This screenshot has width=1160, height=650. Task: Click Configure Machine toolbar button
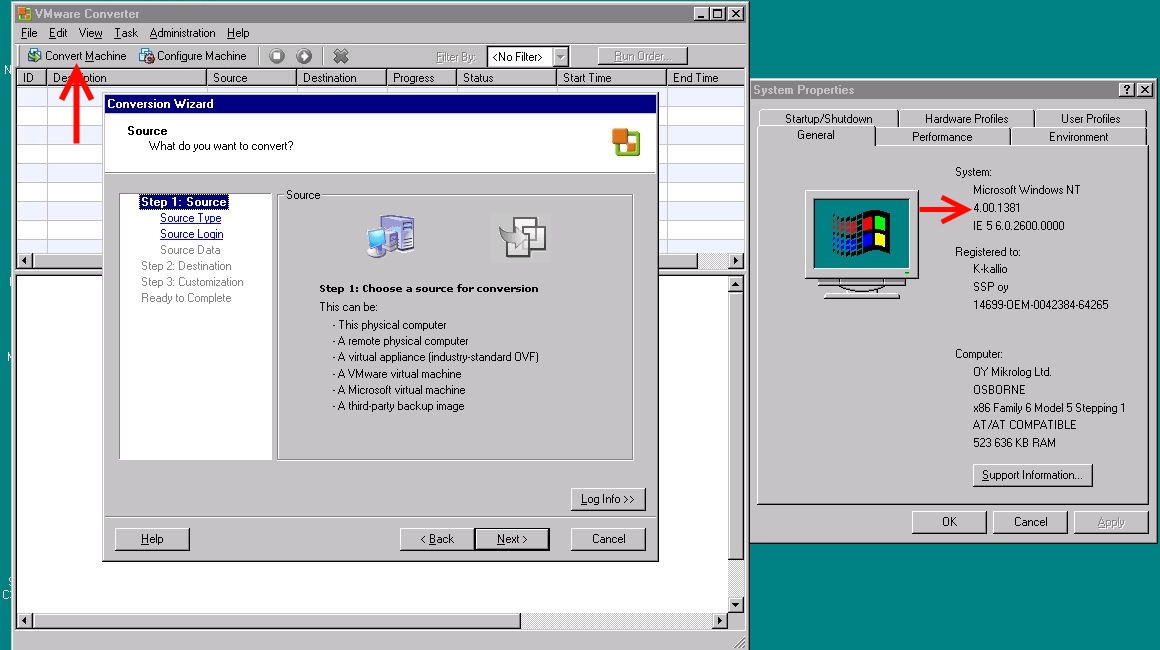click(193, 56)
